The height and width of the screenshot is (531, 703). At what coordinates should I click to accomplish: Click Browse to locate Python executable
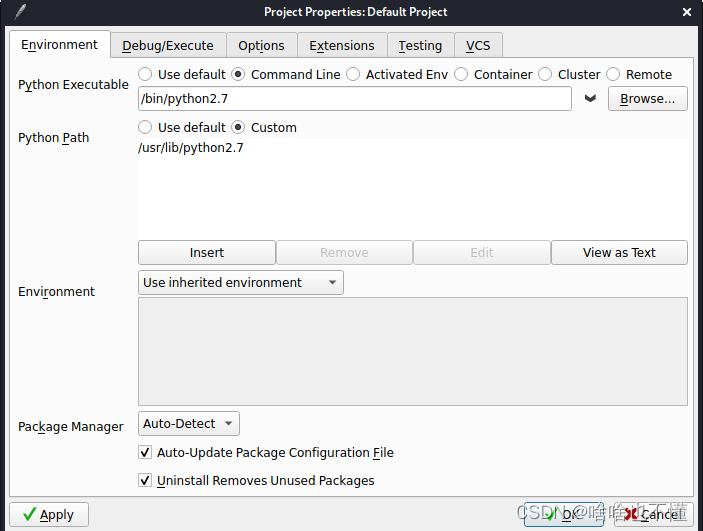click(x=647, y=99)
